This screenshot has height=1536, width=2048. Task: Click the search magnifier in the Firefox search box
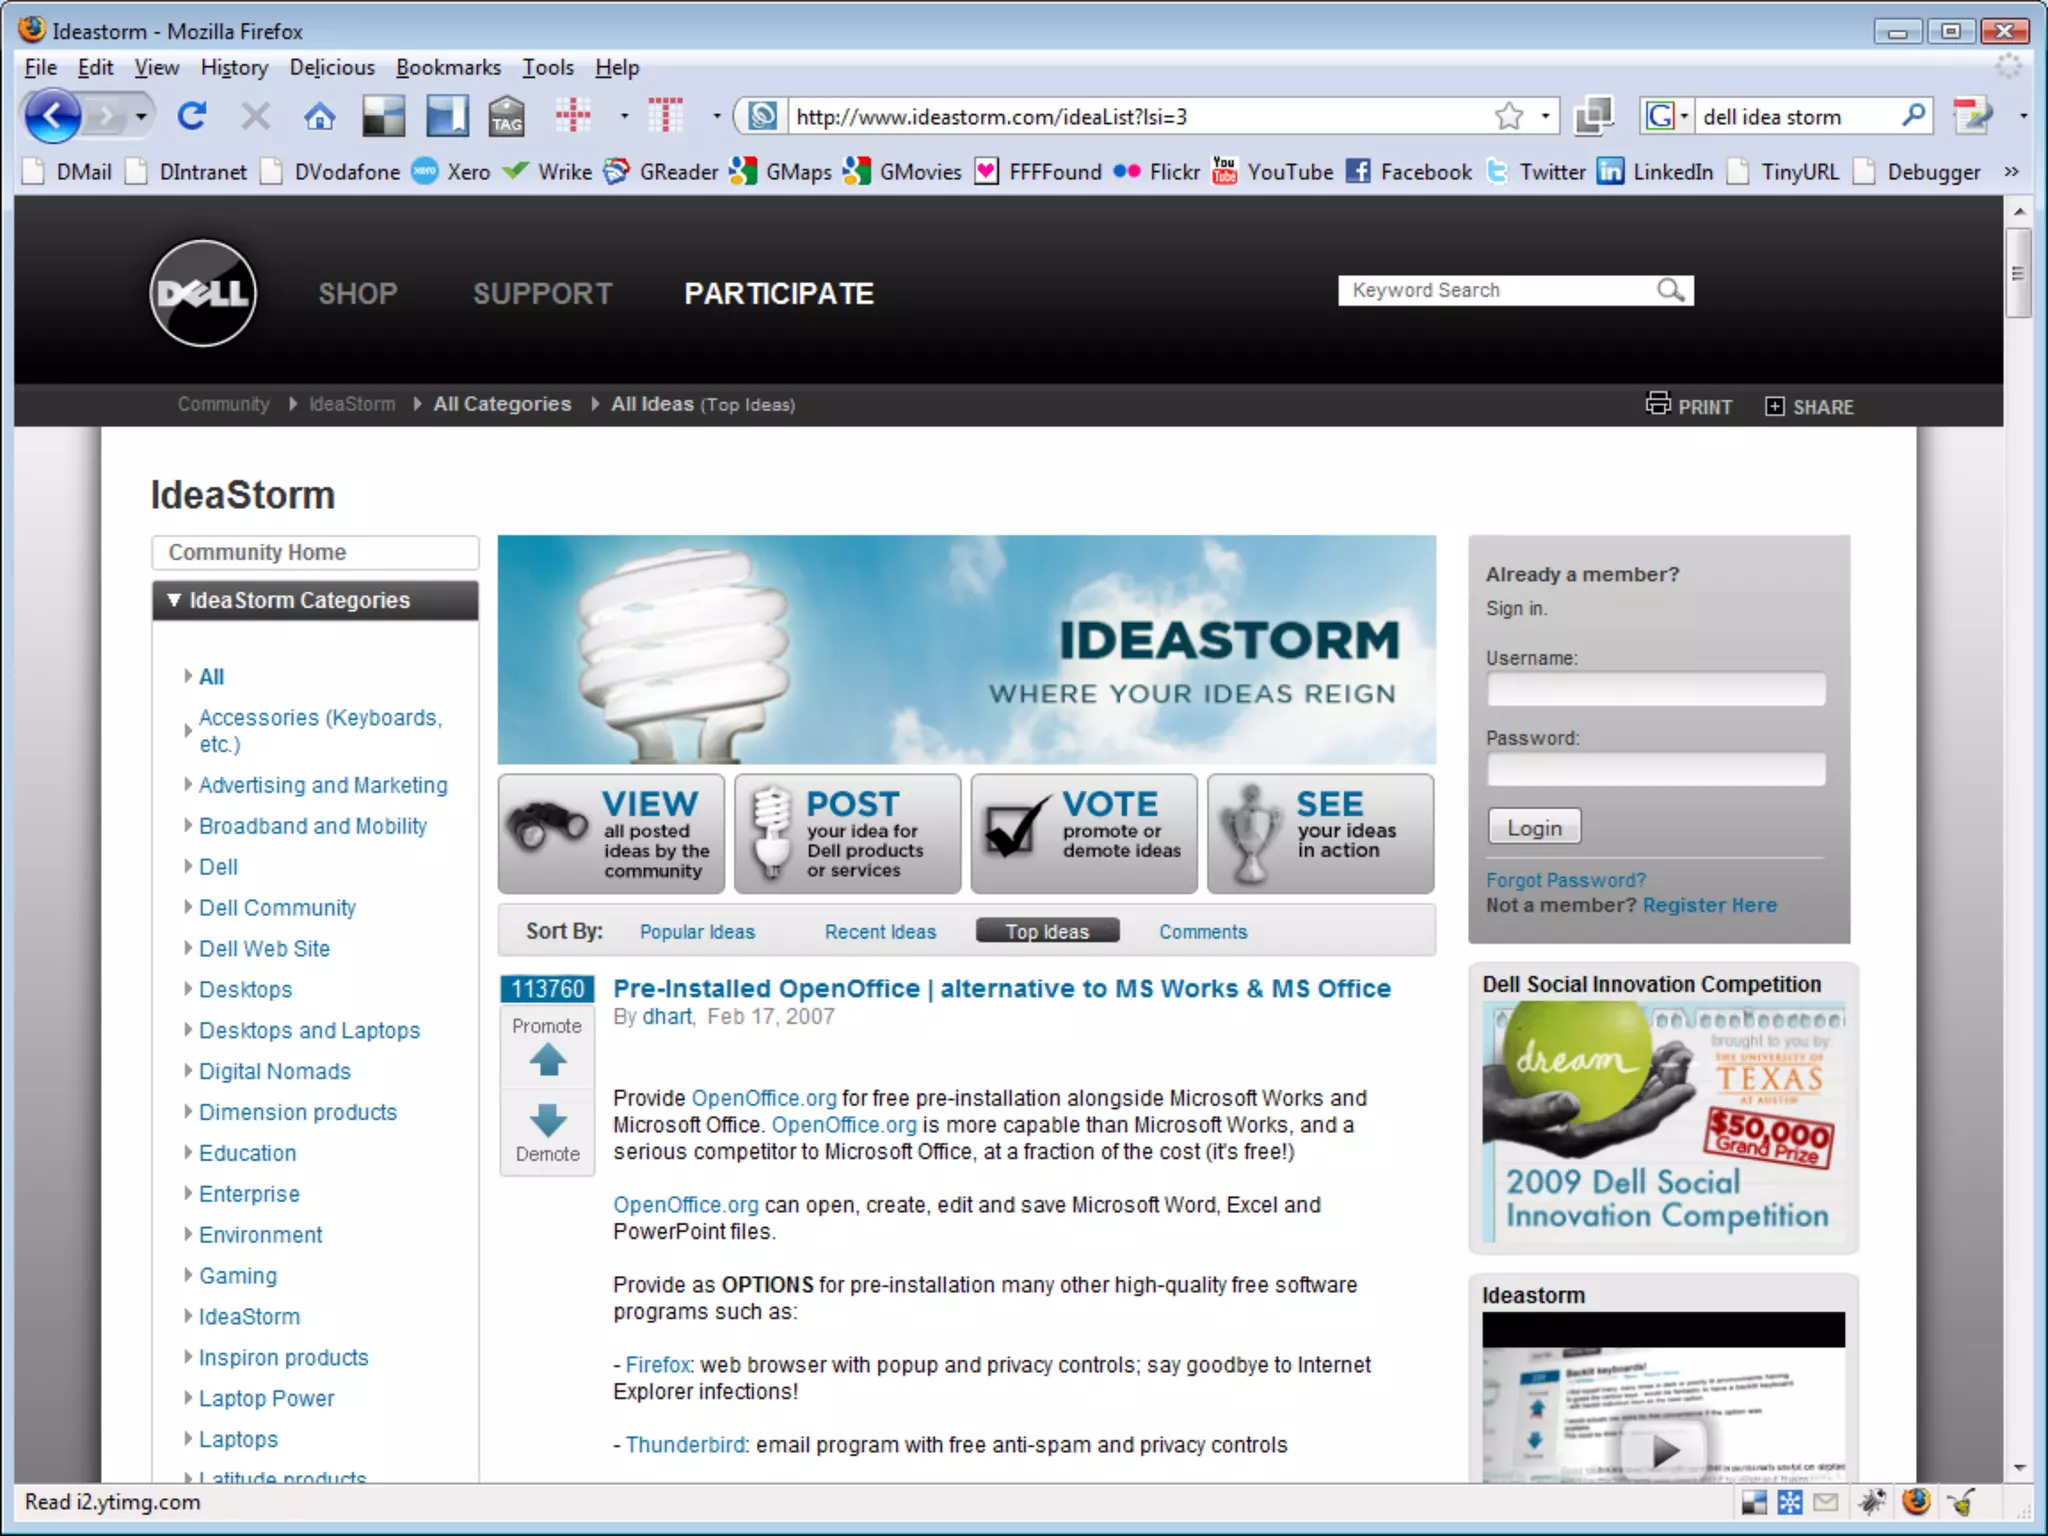pyautogui.click(x=1913, y=116)
